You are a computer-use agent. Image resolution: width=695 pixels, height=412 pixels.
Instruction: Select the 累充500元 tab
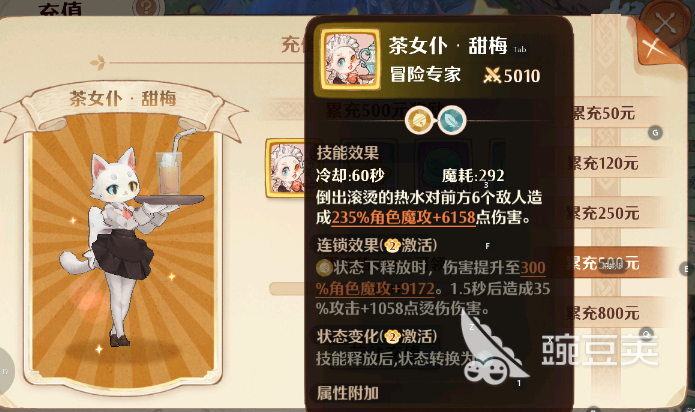604,263
